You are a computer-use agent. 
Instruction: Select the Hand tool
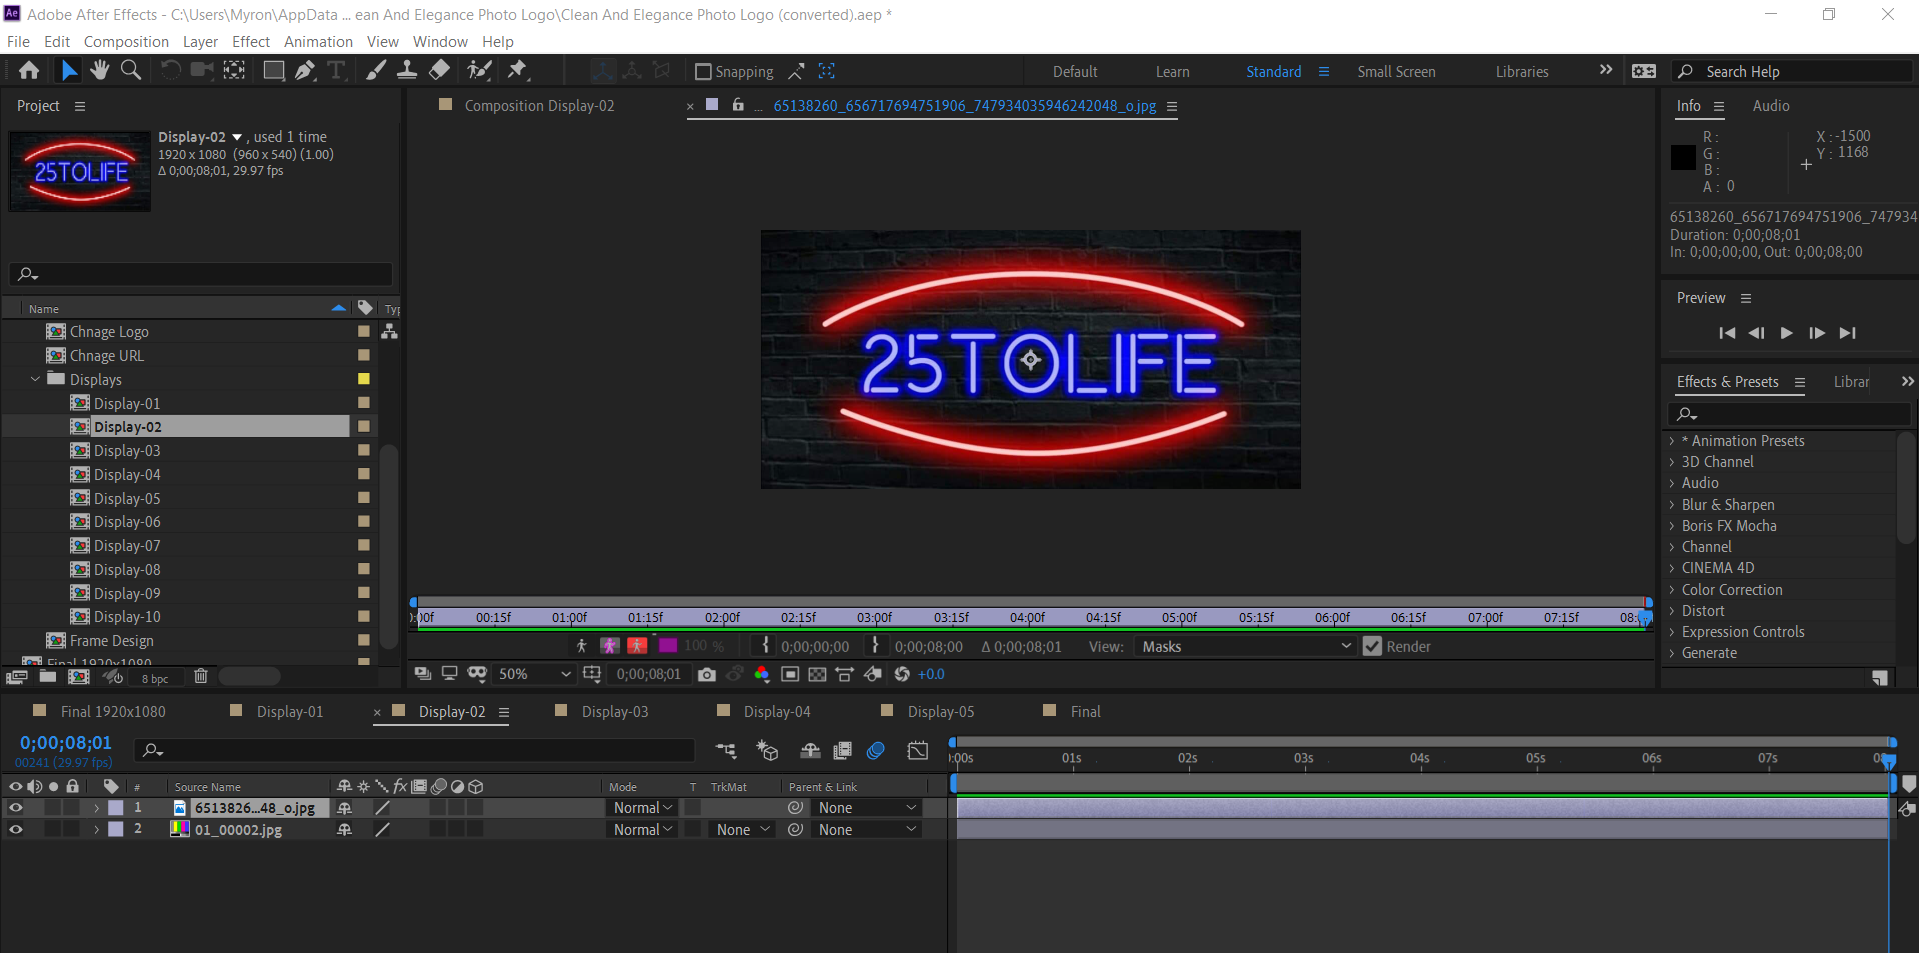point(99,70)
